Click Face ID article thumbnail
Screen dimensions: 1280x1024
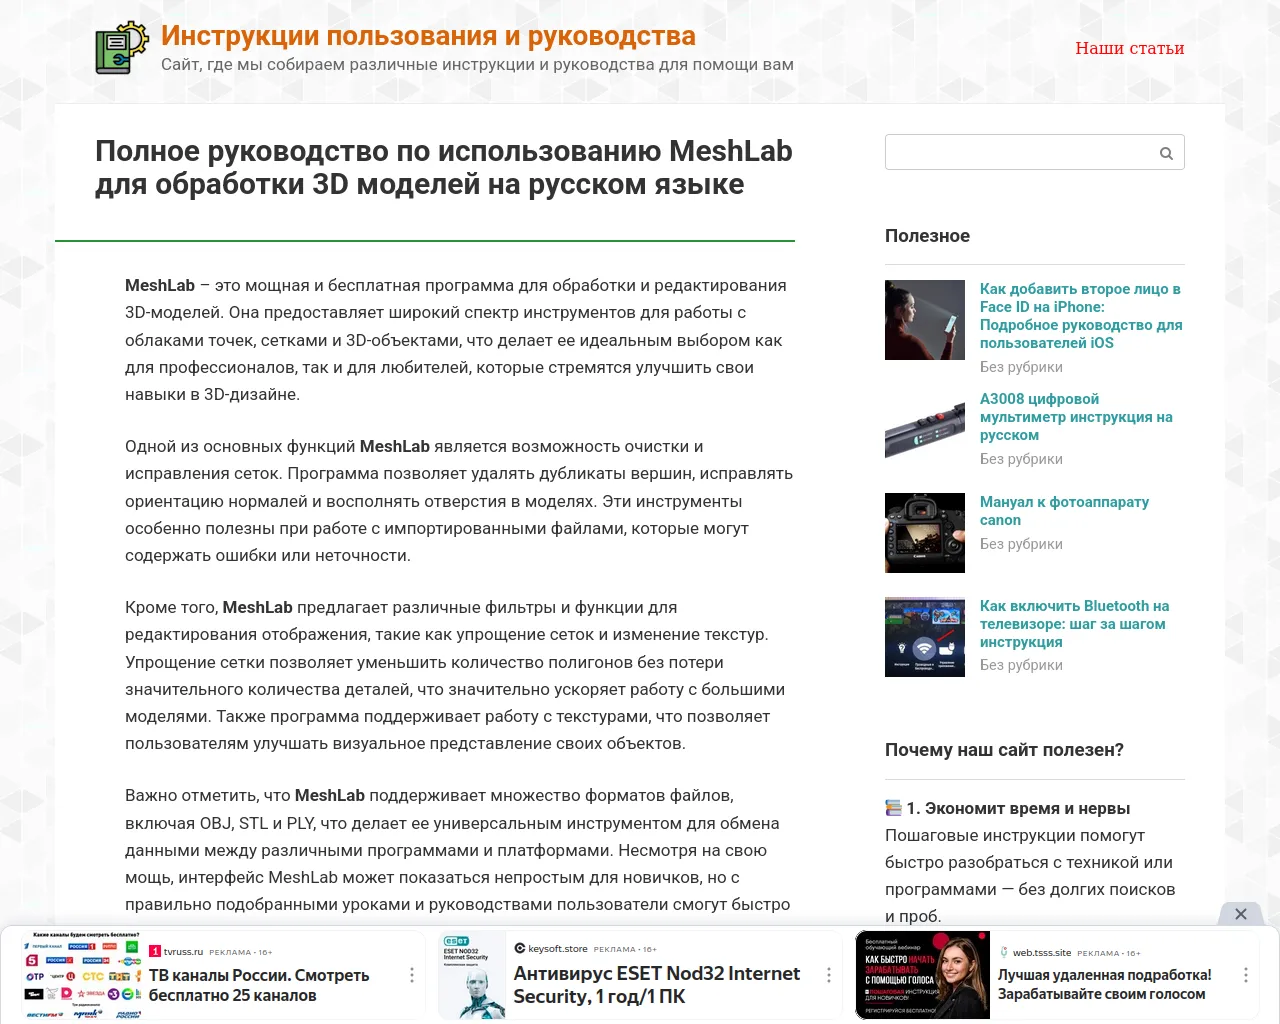925,320
